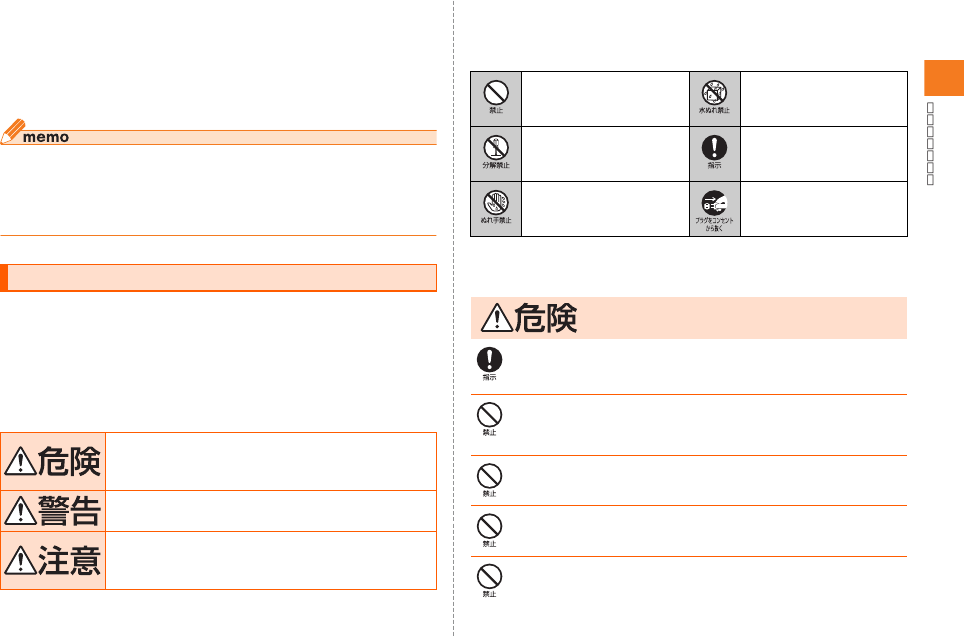Image resolution: width=964 pixels, height=636 pixels.
Task: Select the 警告 warning label cell
Action: tap(53, 511)
